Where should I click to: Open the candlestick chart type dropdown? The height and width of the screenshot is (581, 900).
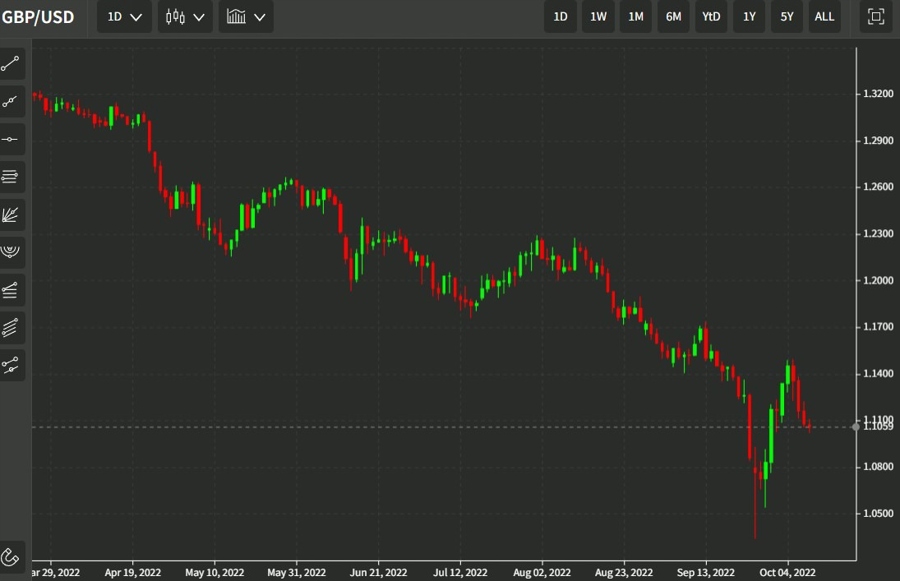pyautogui.click(x=185, y=17)
